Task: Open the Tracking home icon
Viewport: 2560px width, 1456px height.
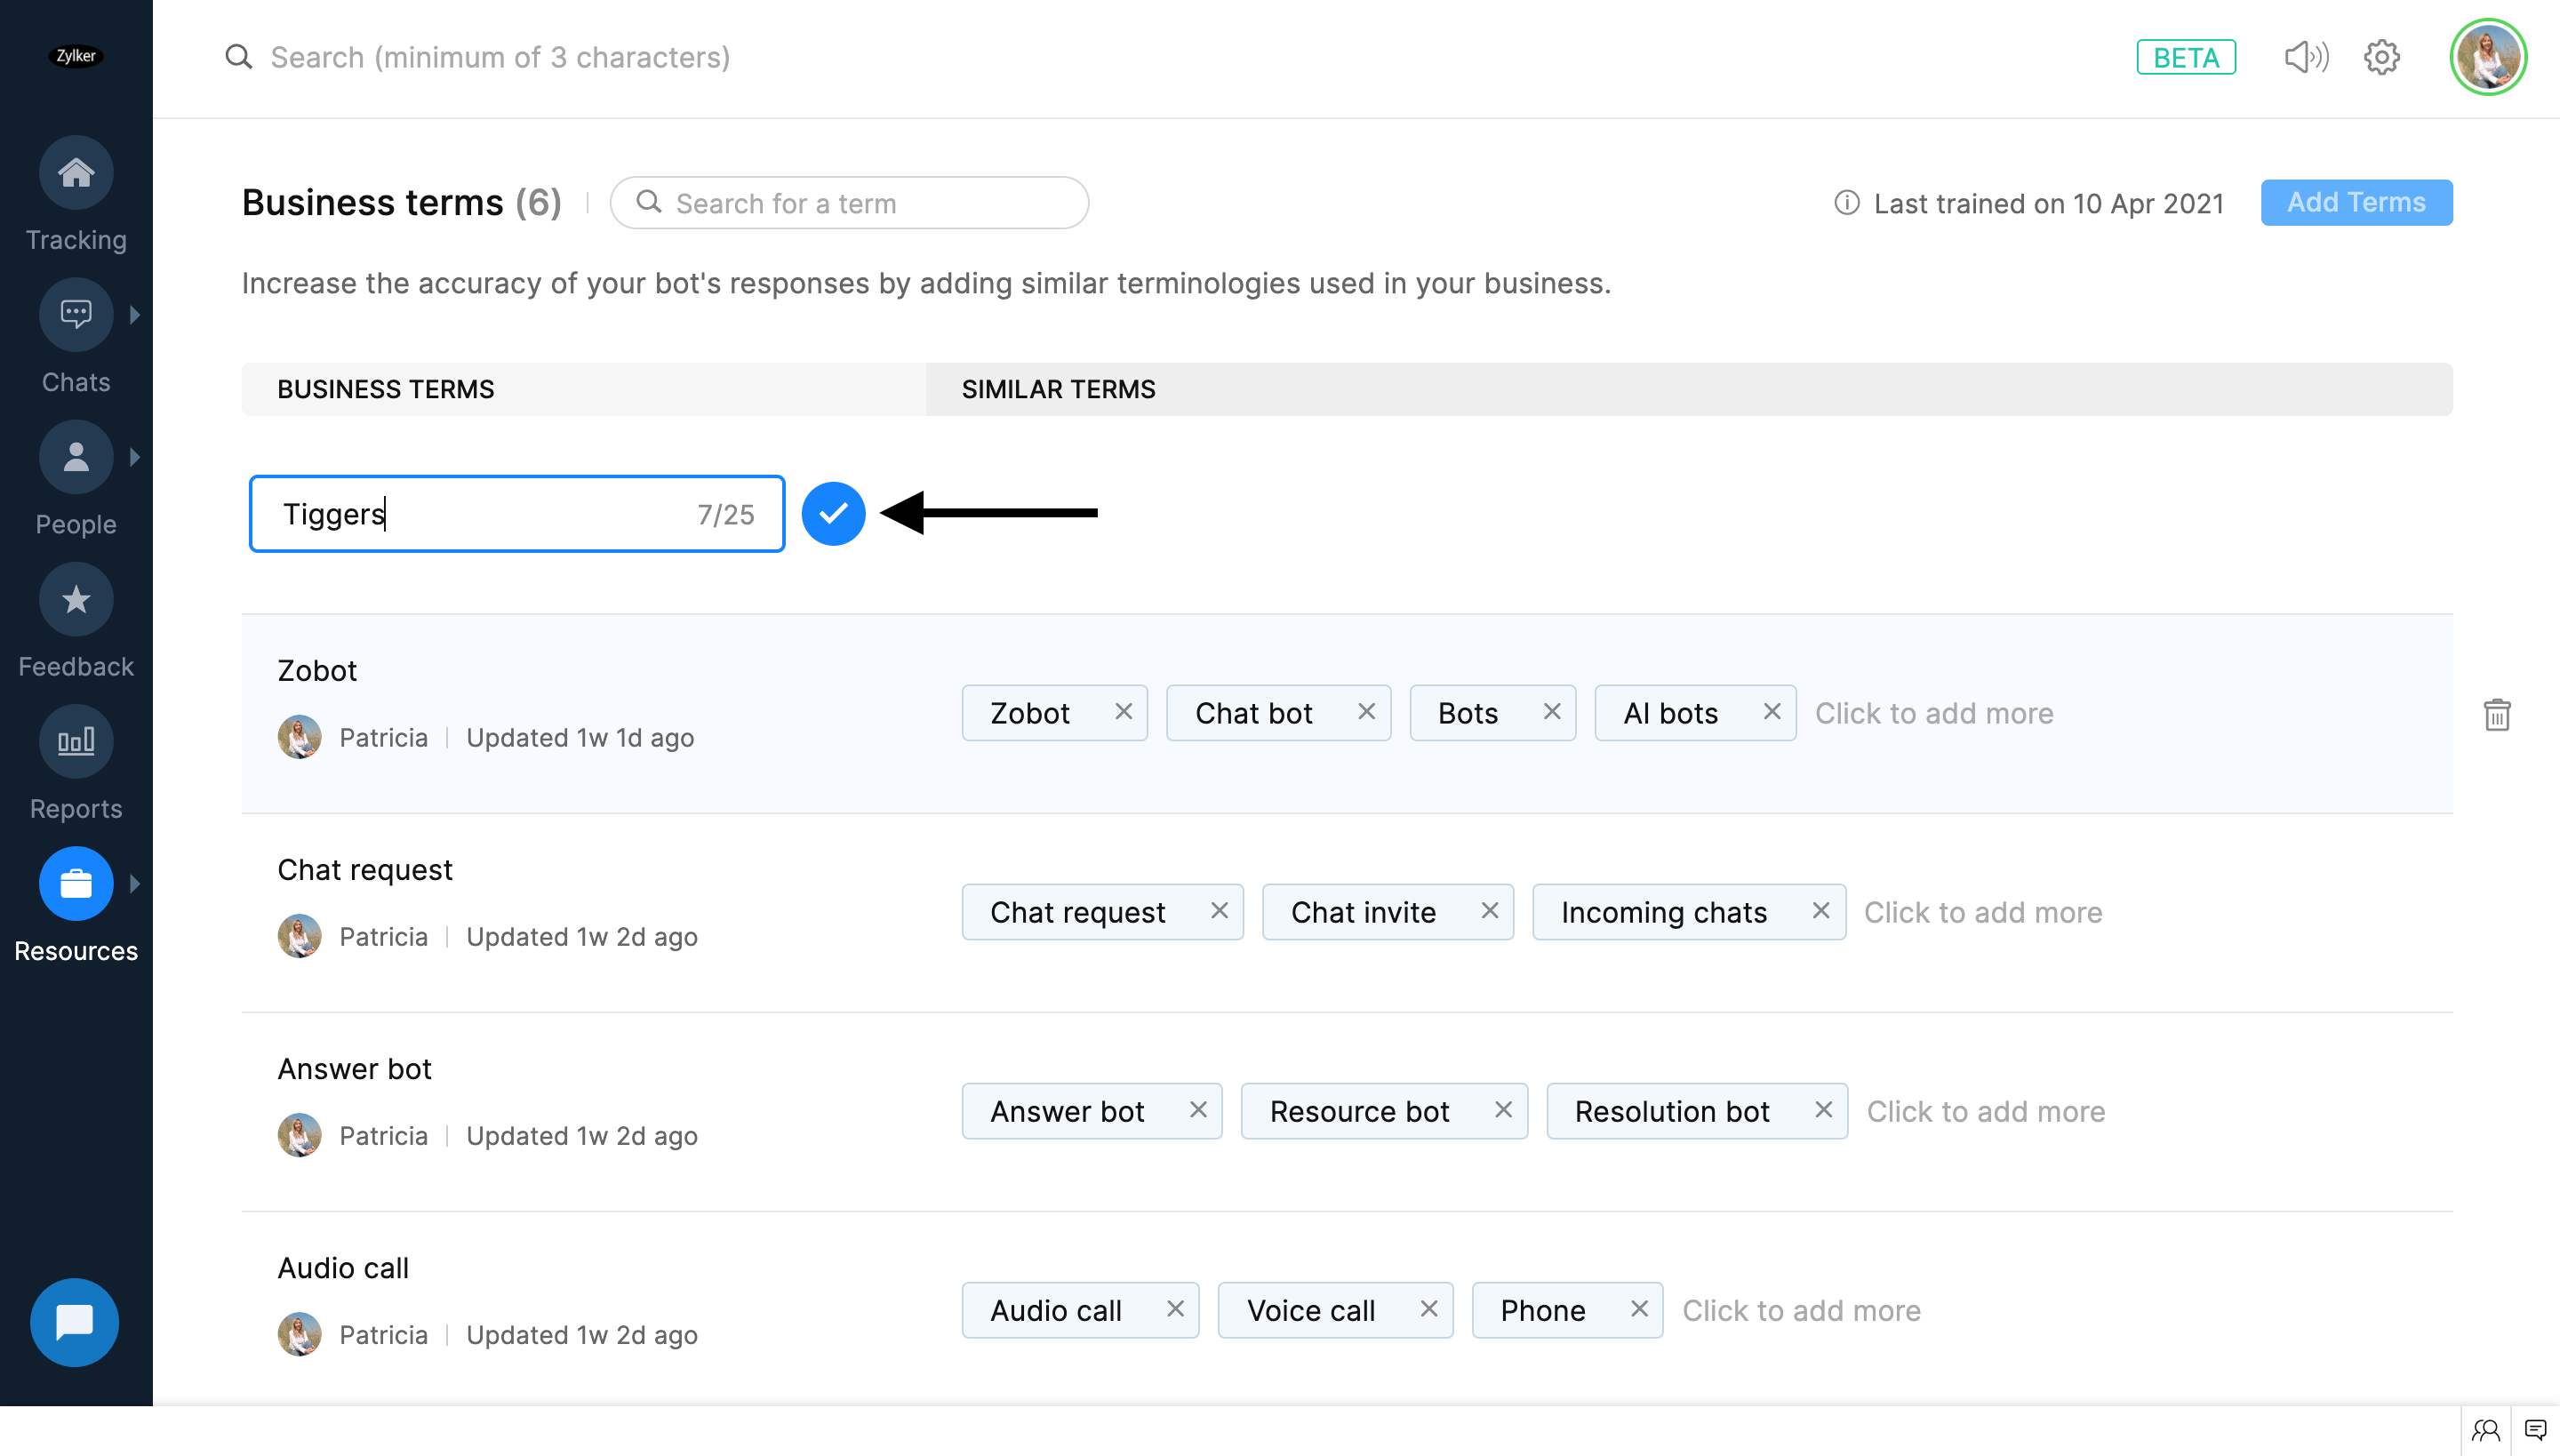Action: coord(76,173)
